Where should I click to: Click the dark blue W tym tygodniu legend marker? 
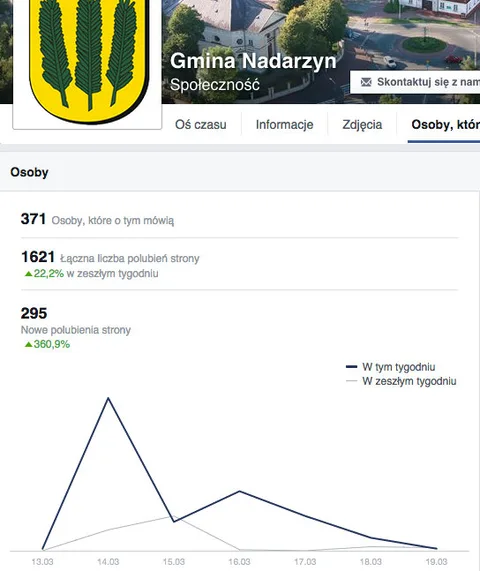(351, 367)
